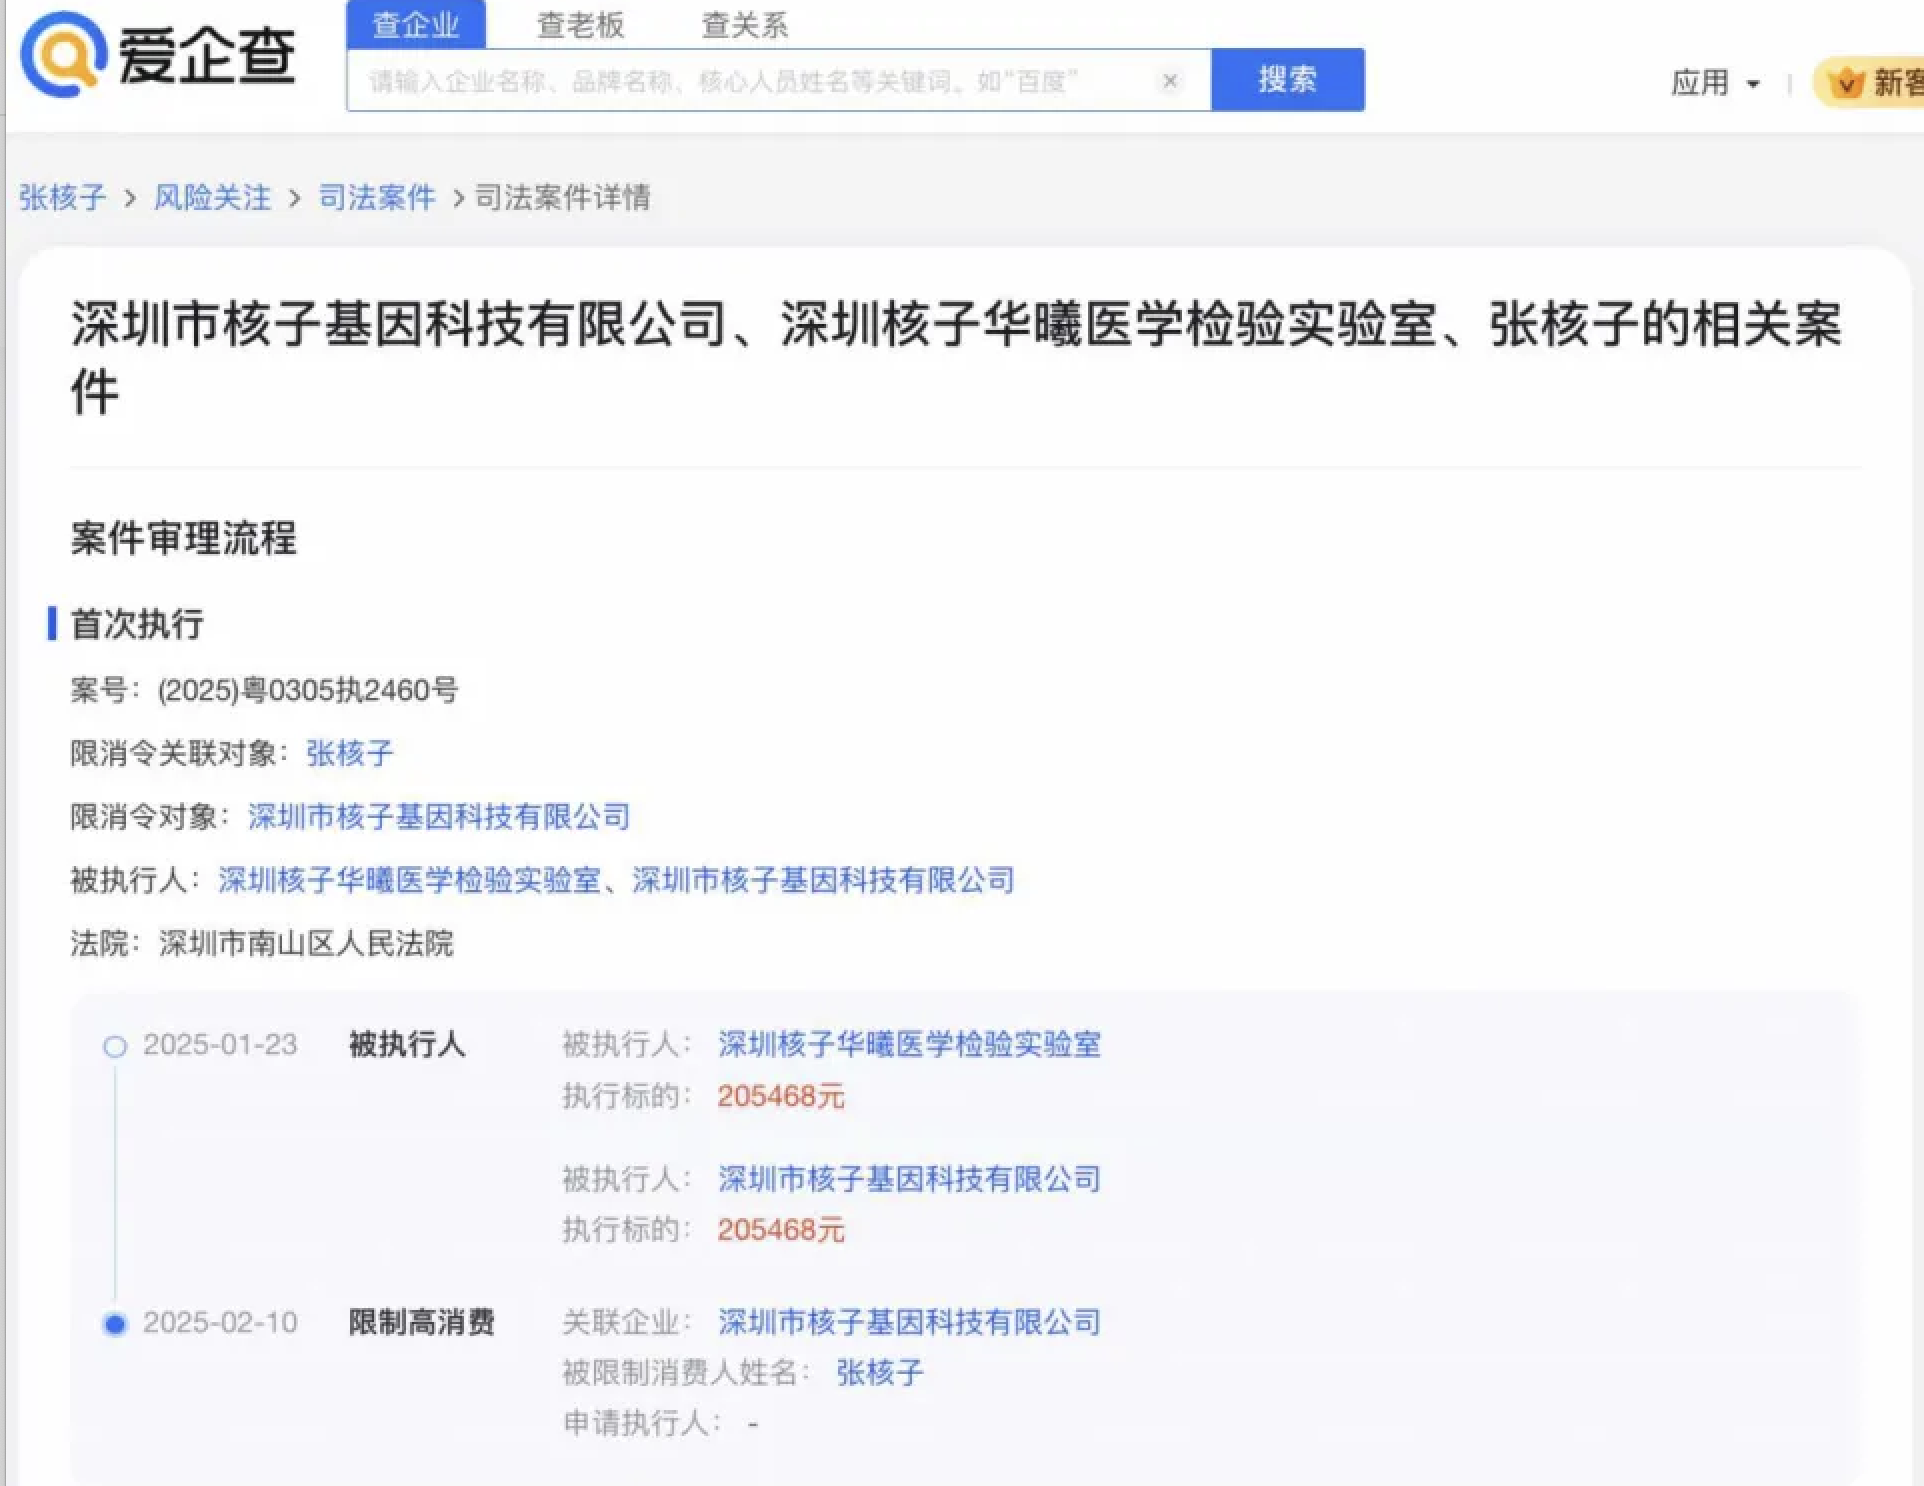Open 关联企业 深圳市核子基因科技有限公司 link
This screenshot has height=1486, width=1924.
coord(909,1323)
